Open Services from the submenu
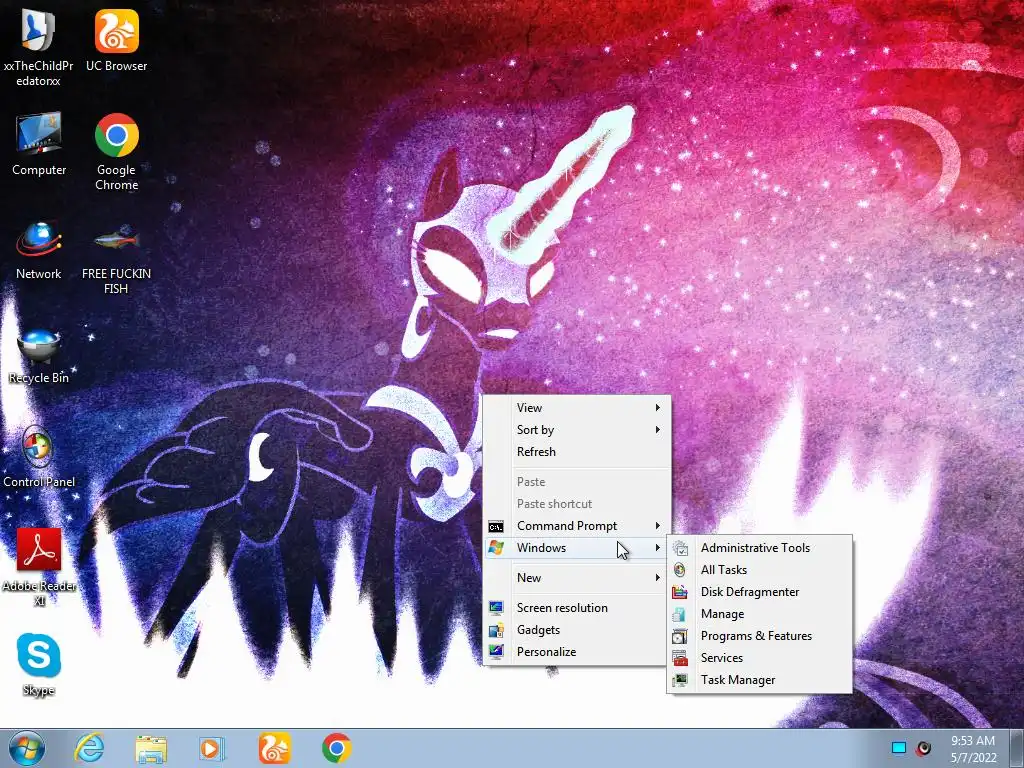This screenshot has width=1024, height=768. click(760, 658)
